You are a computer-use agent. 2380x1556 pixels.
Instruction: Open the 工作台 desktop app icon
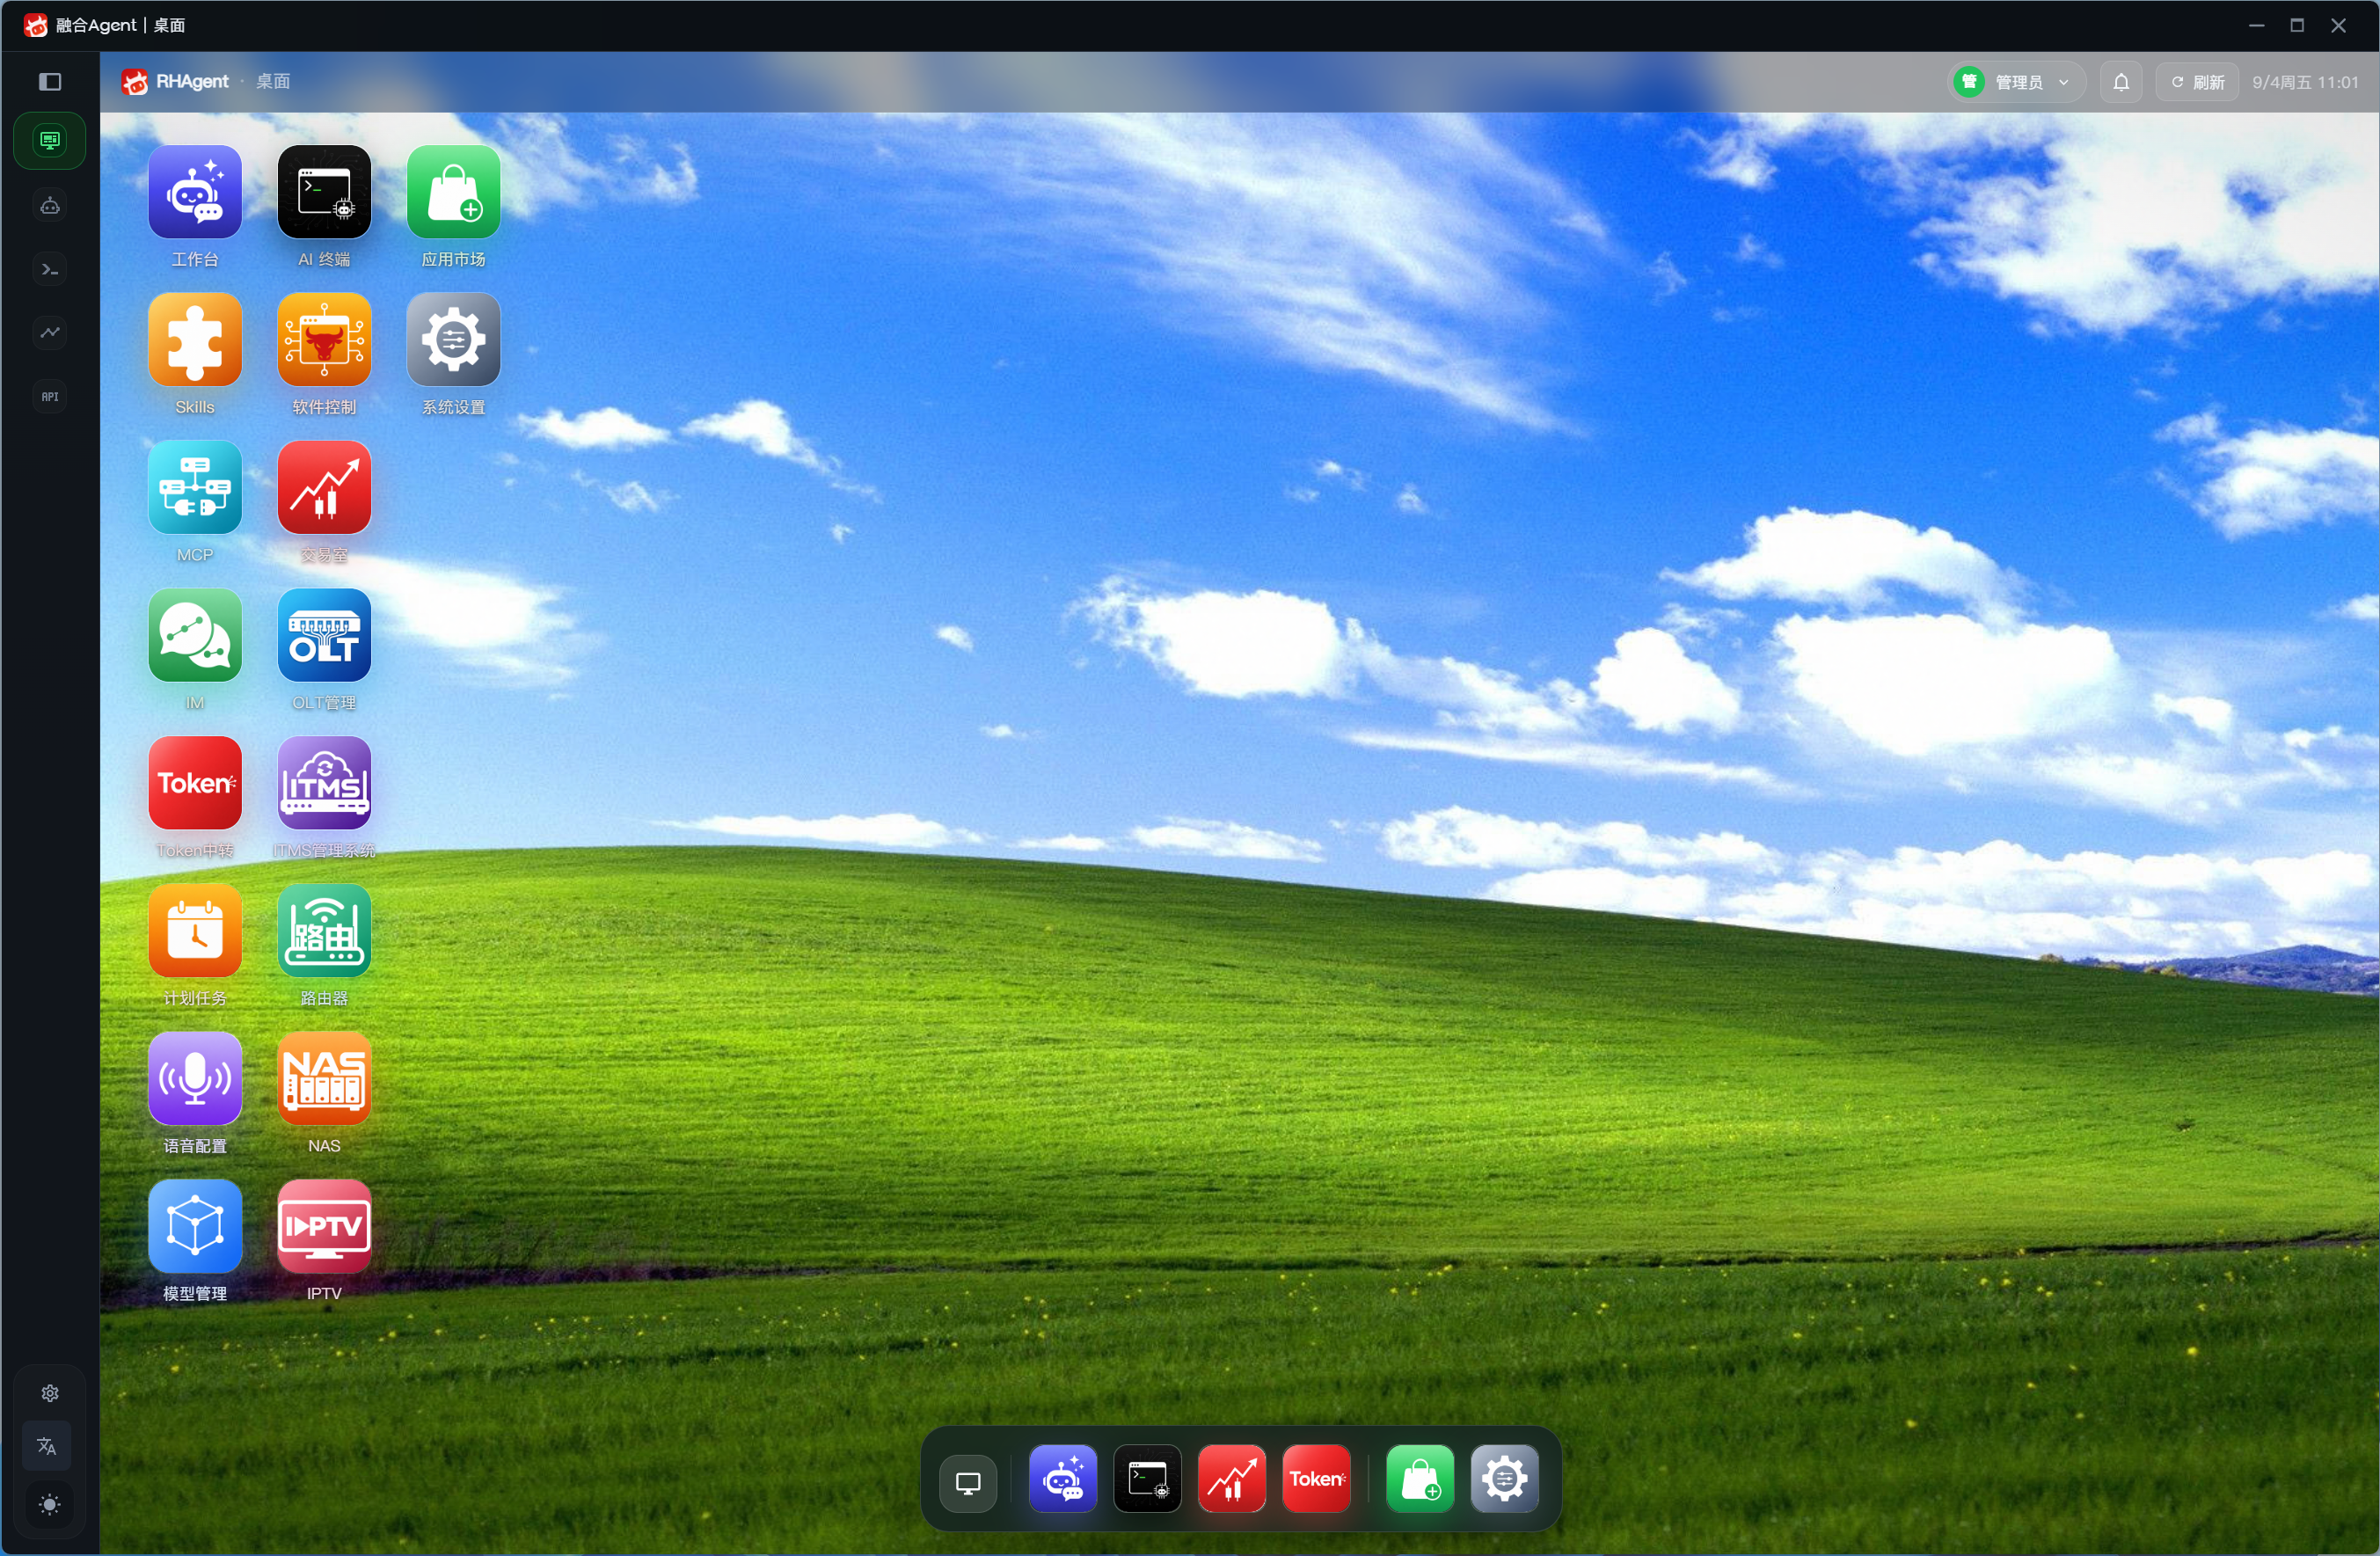coord(195,192)
